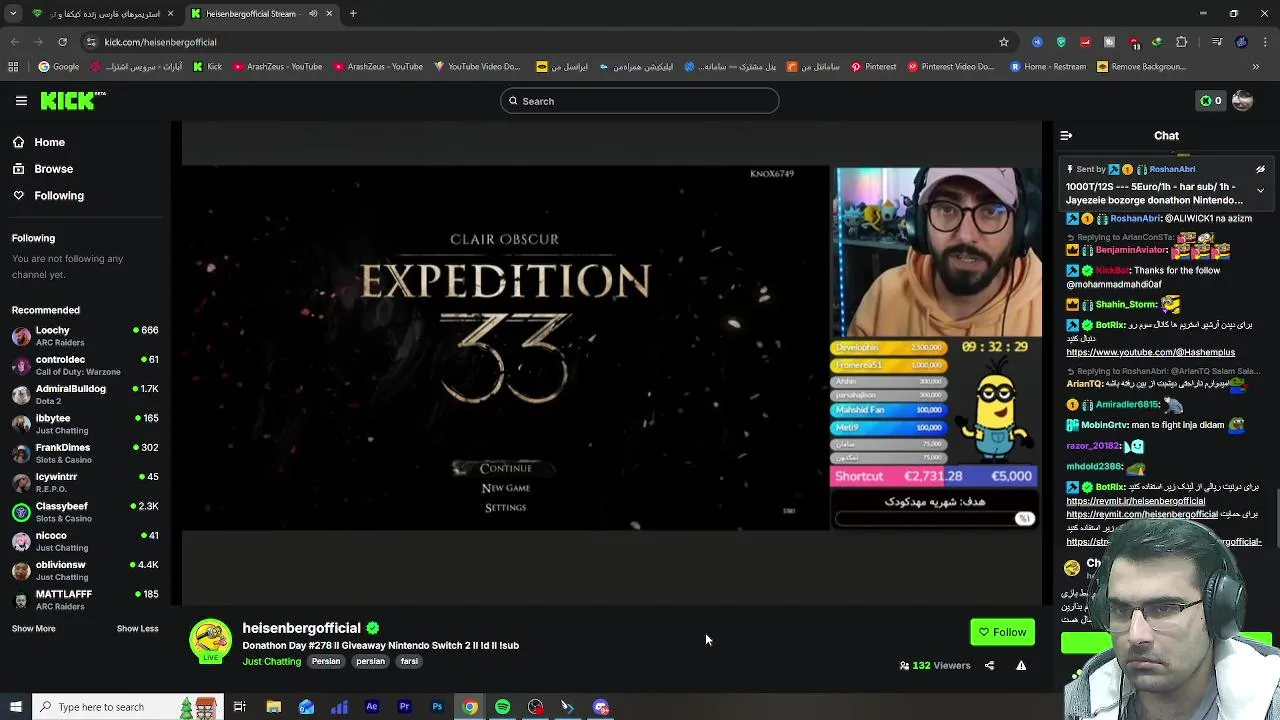Follow the heisenbergofficial channel
The width and height of the screenshot is (1280, 720).
(1002, 632)
